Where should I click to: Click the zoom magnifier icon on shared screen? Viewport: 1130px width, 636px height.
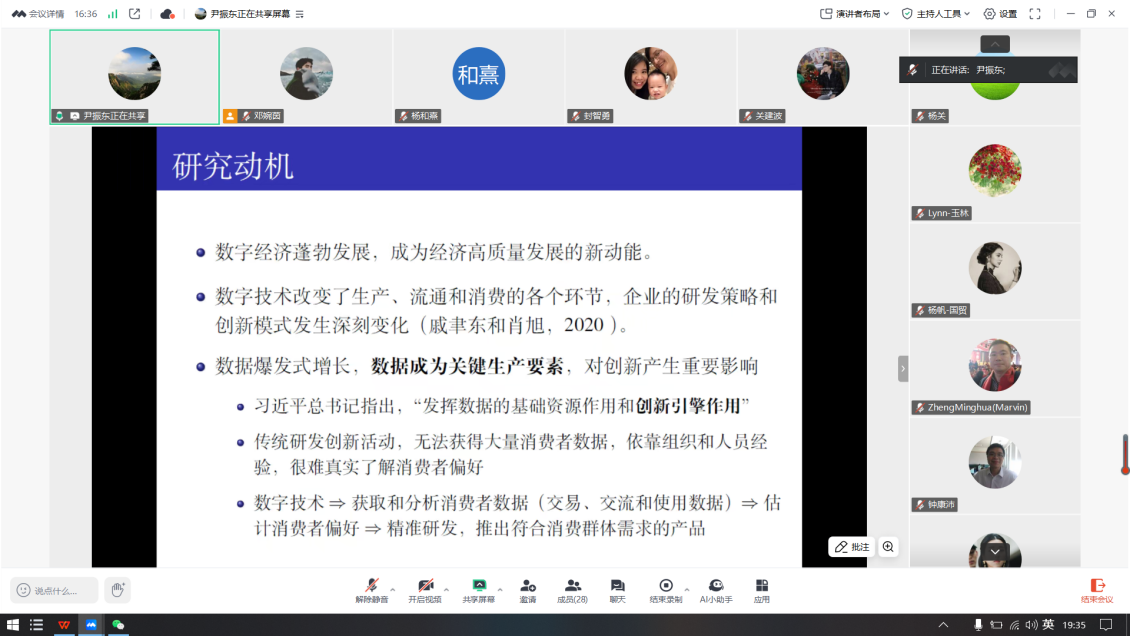click(x=888, y=547)
